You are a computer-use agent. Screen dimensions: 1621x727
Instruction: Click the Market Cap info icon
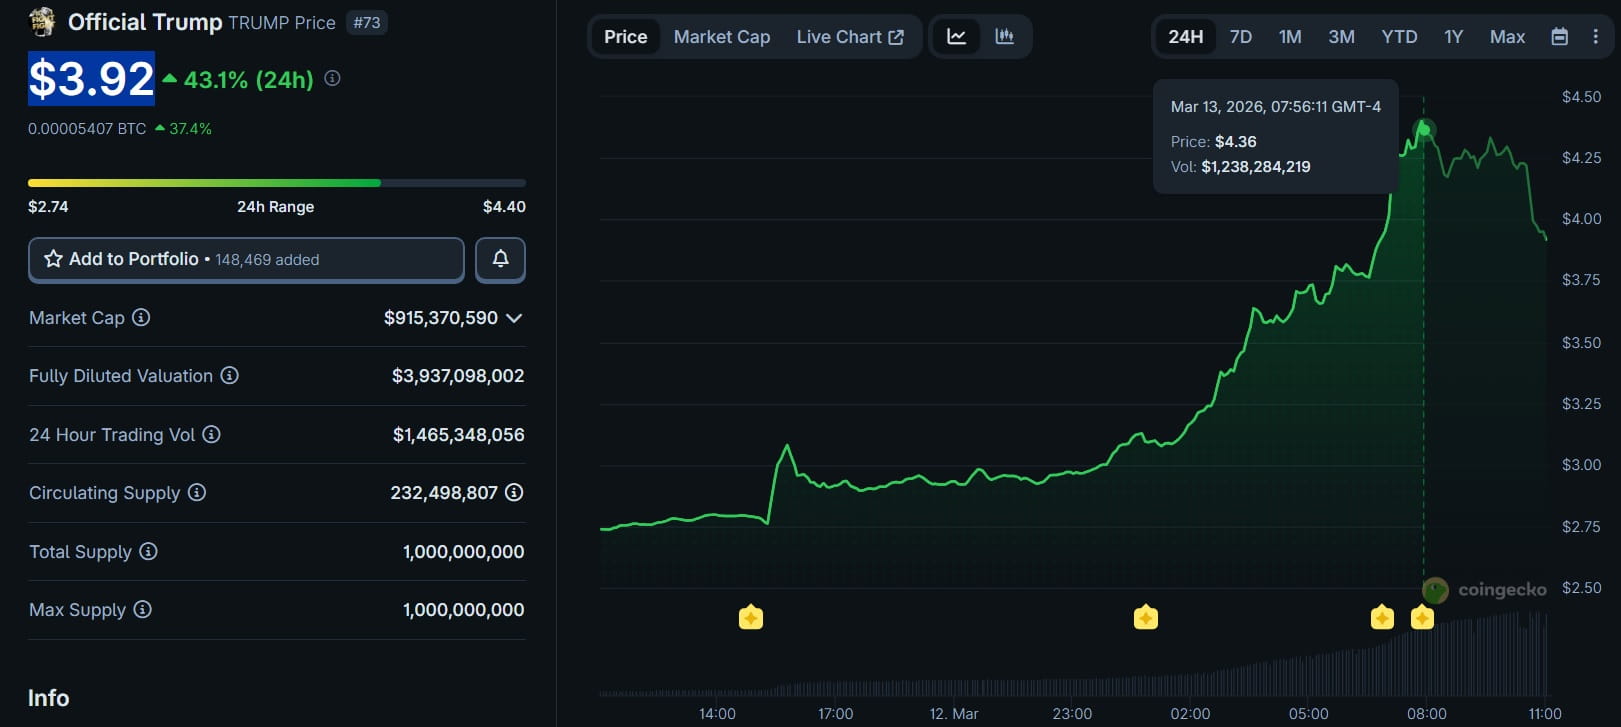141,318
